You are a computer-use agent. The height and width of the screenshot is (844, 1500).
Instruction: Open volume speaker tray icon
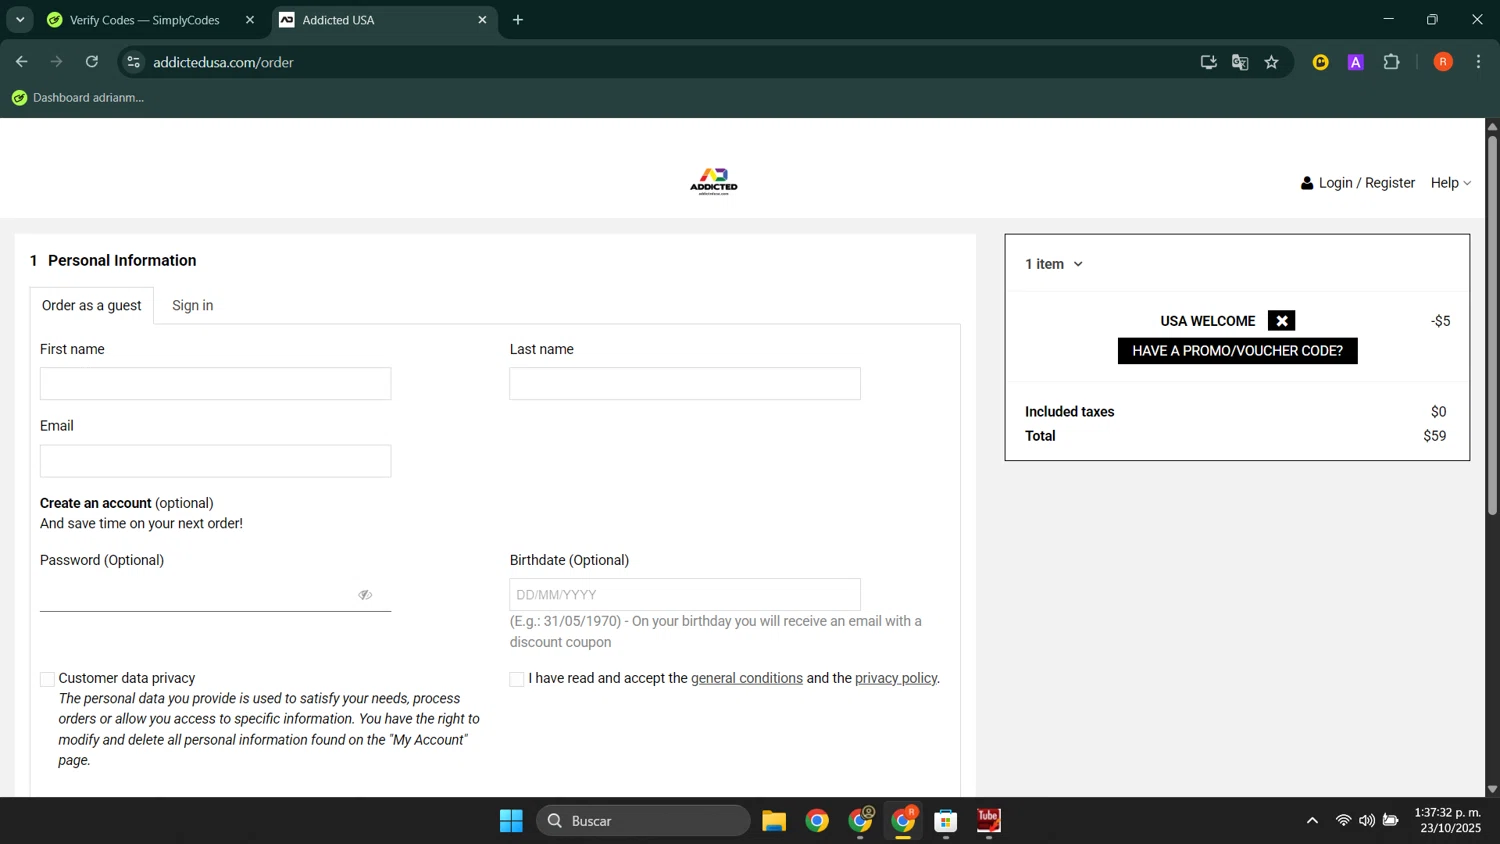[x=1366, y=821]
